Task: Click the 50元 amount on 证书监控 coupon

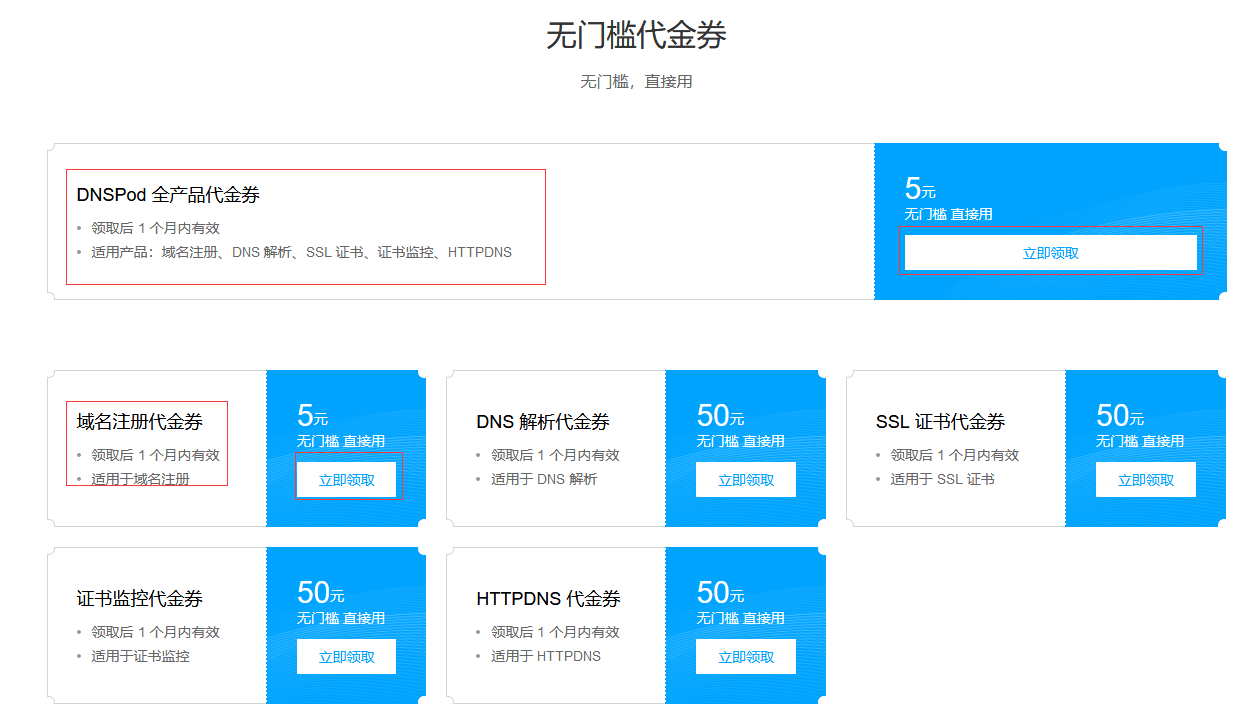Action: coord(320,593)
